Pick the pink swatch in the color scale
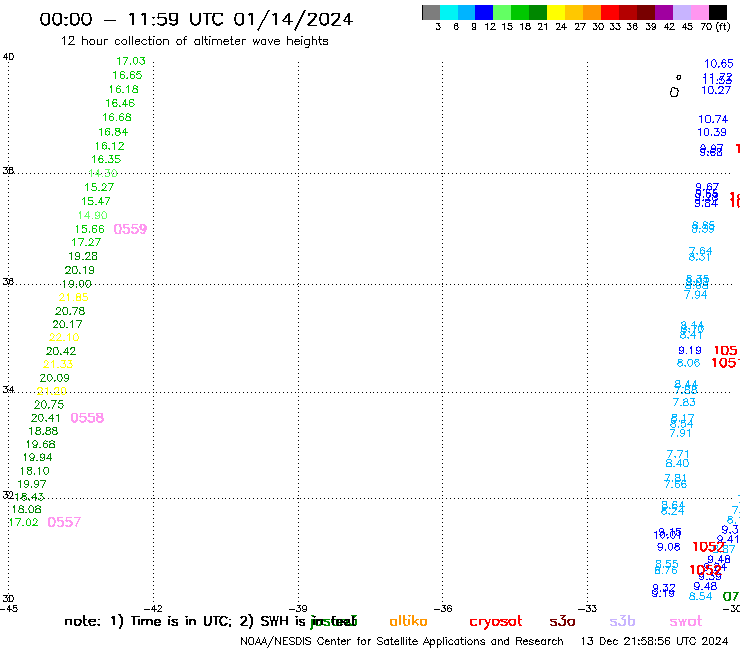This screenshot has height=650, width=740. 700,12
